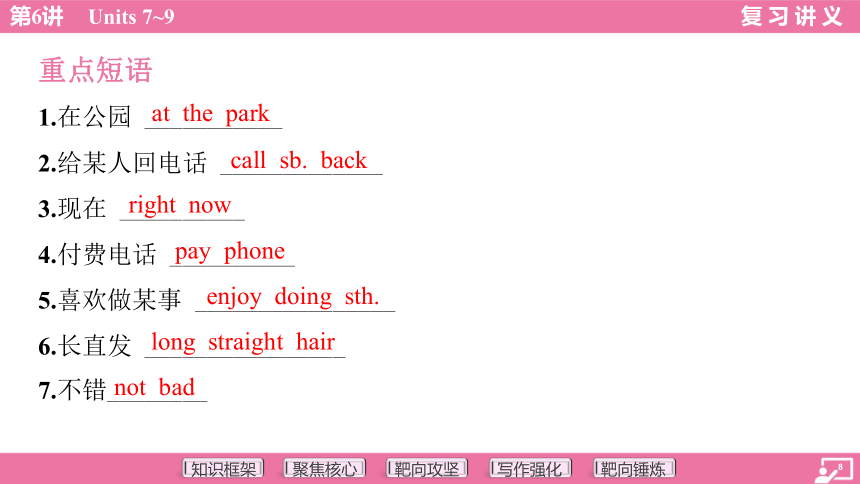Viewport: 860px width, 484px height.
Task: Open the 写作强化 navigation button
Action: pyautogui.click(x=530, y=469)
